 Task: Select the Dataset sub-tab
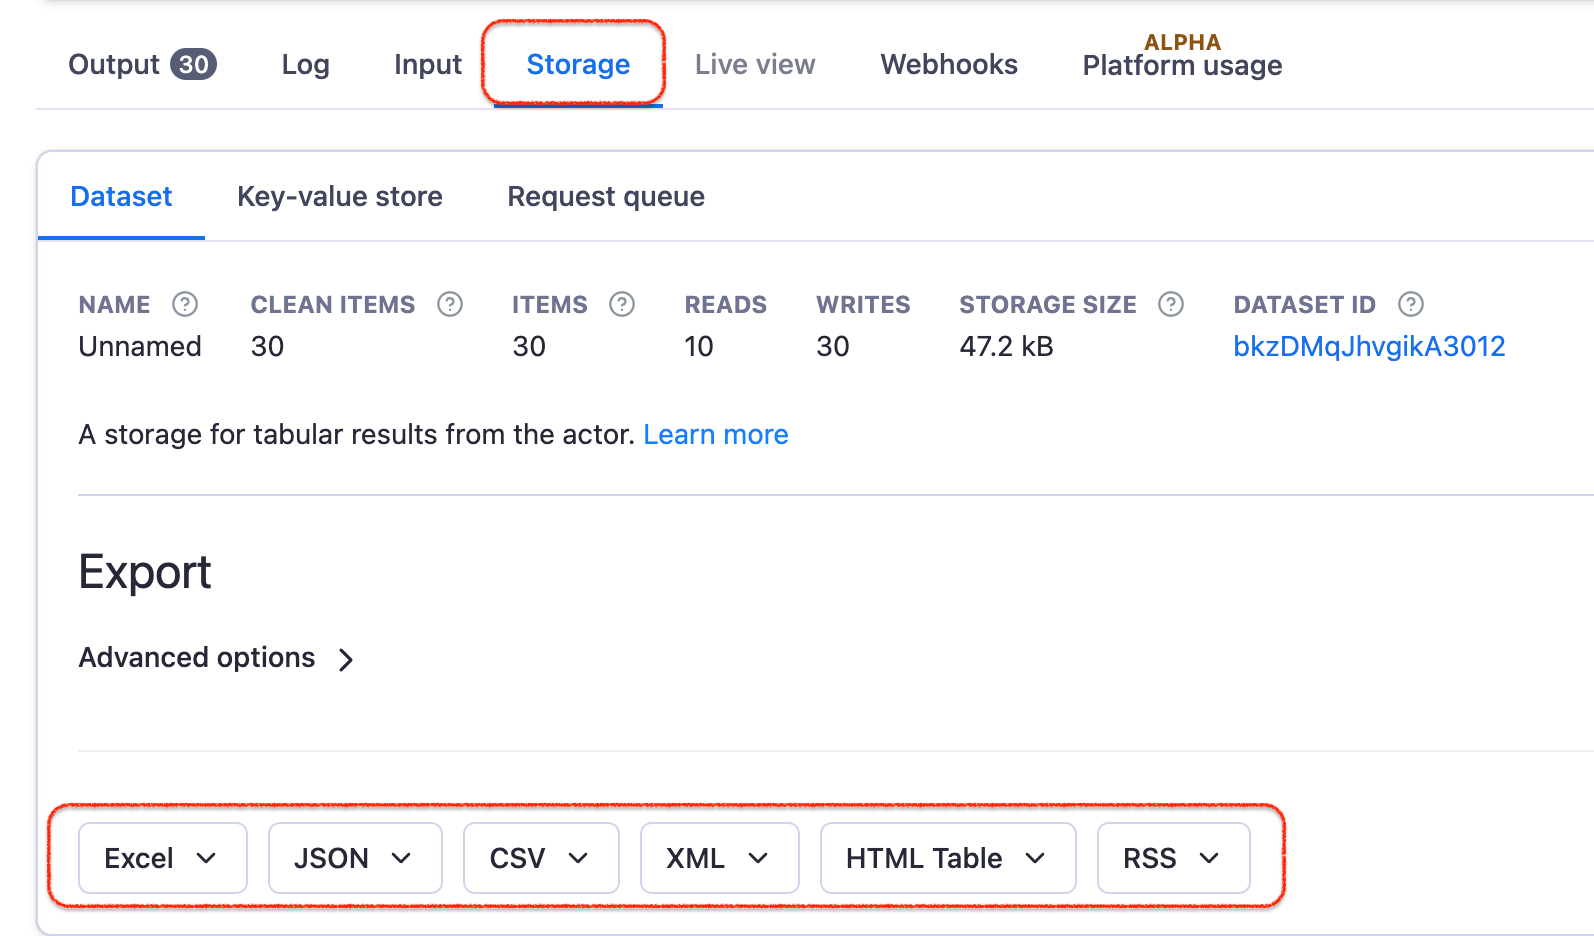coord(121,196)
